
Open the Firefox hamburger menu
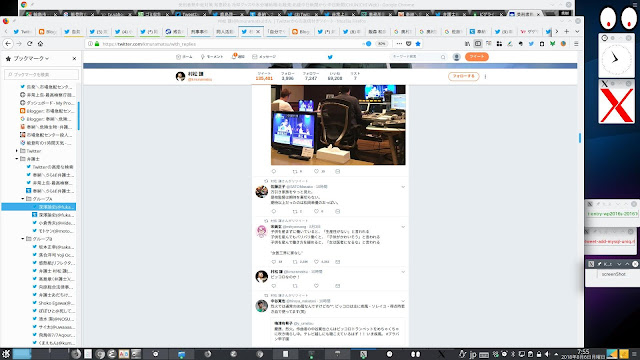coord(576,44)
